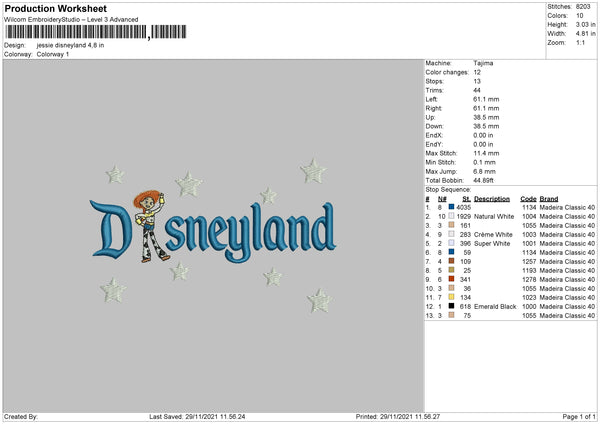Click the Colors value 10
600x424 pixels.
click(x=579, y=16)
